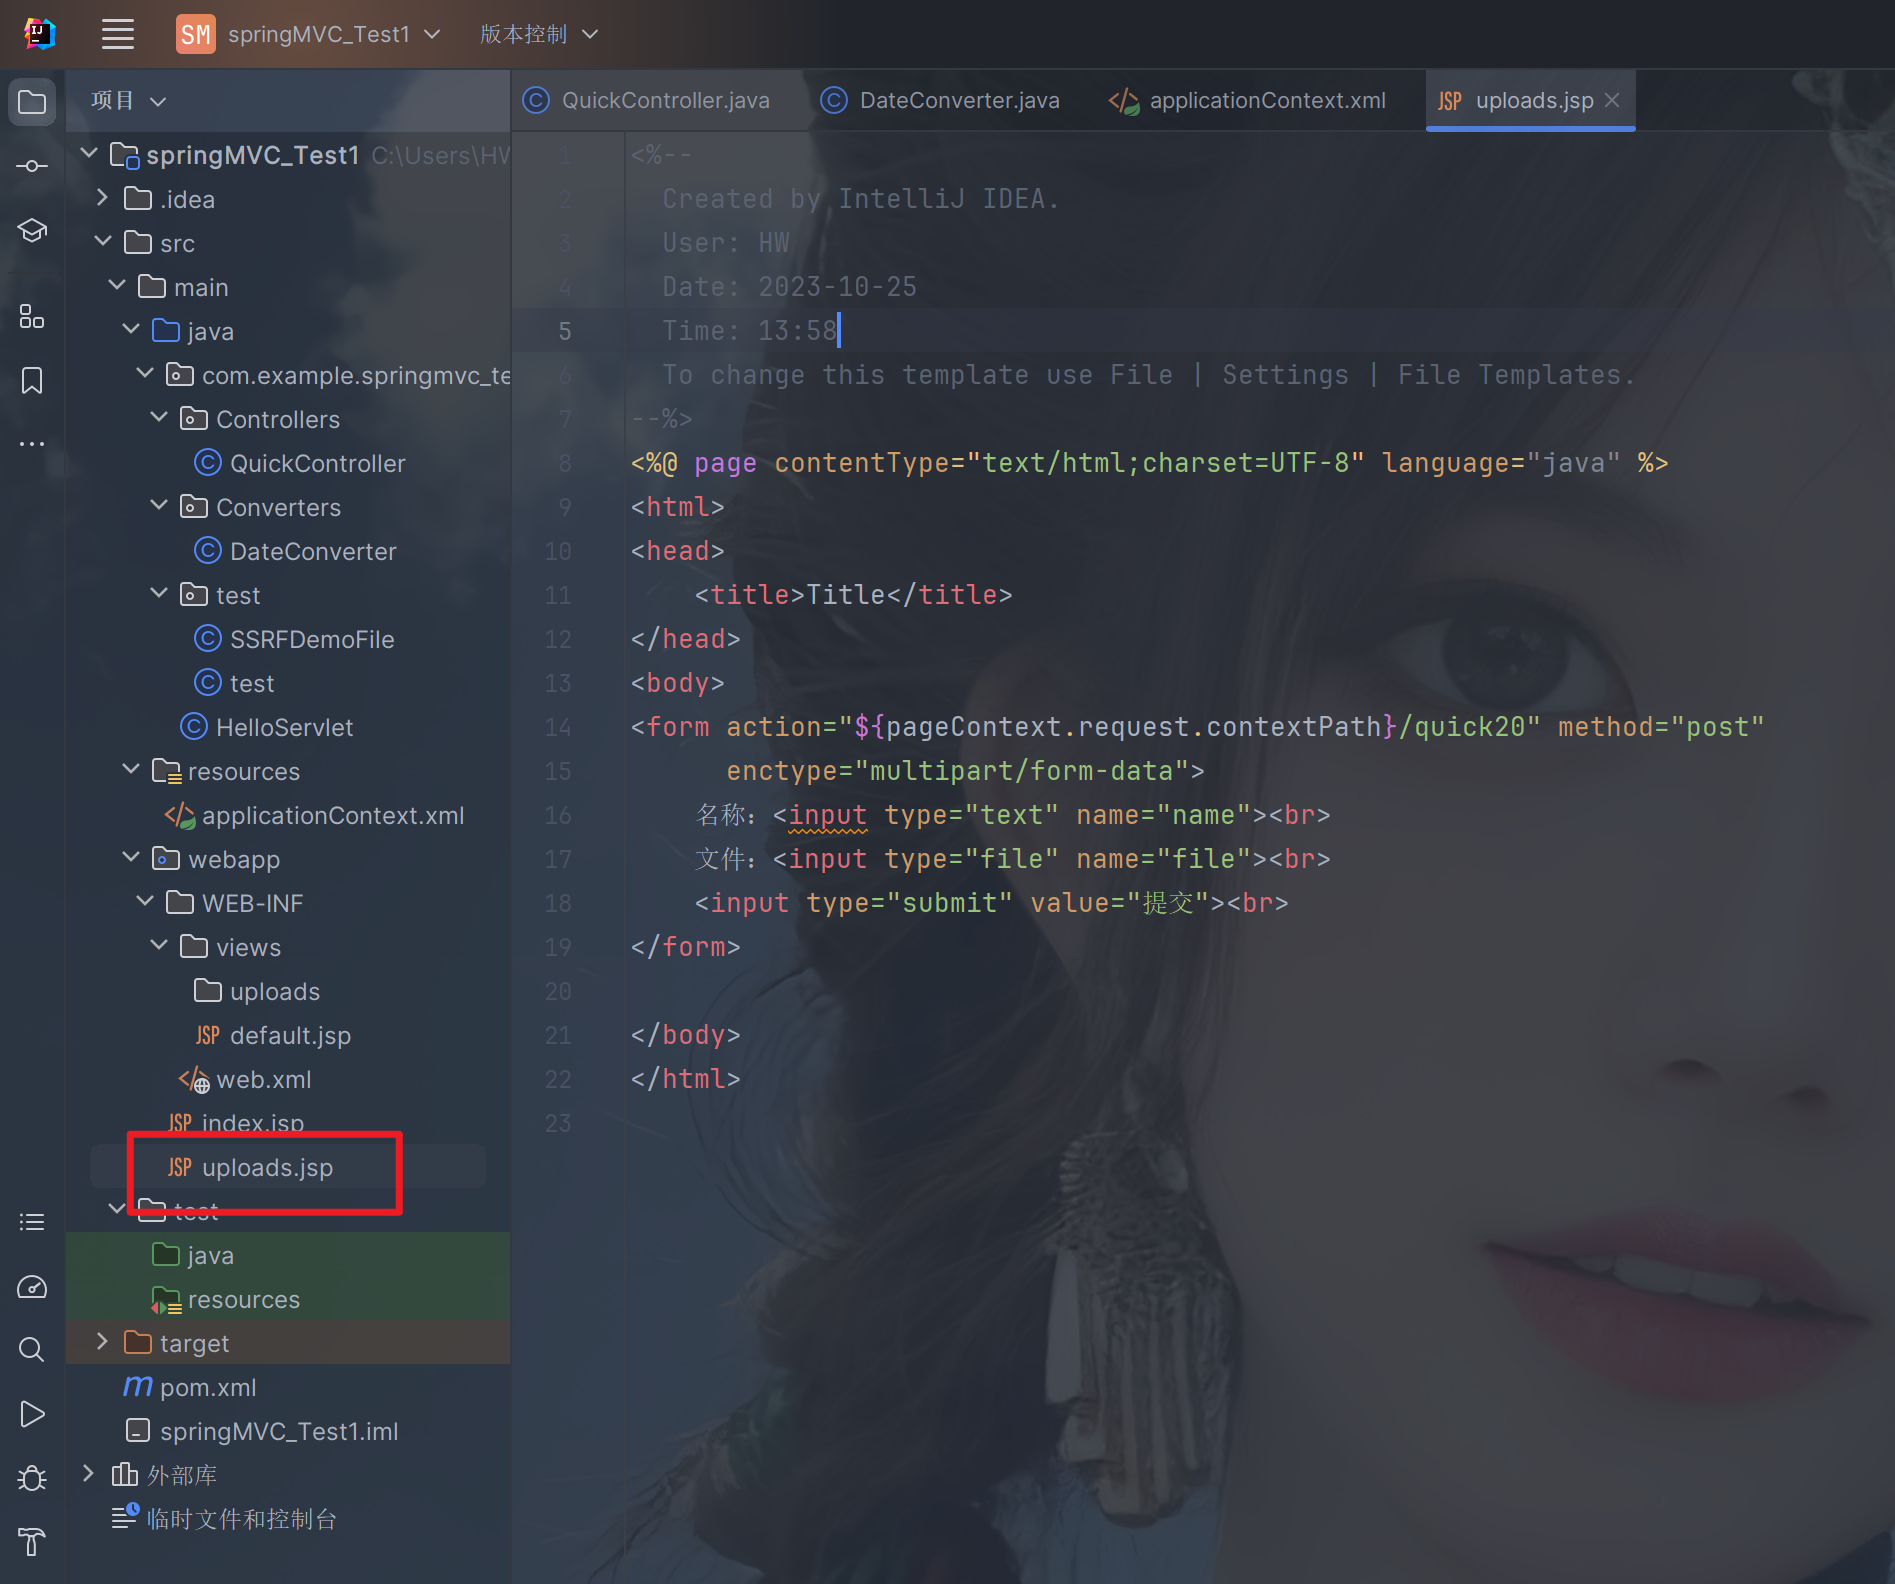The image size is (1895, 1584).
Task: Expand the target folder
Action: [103, 1342]
